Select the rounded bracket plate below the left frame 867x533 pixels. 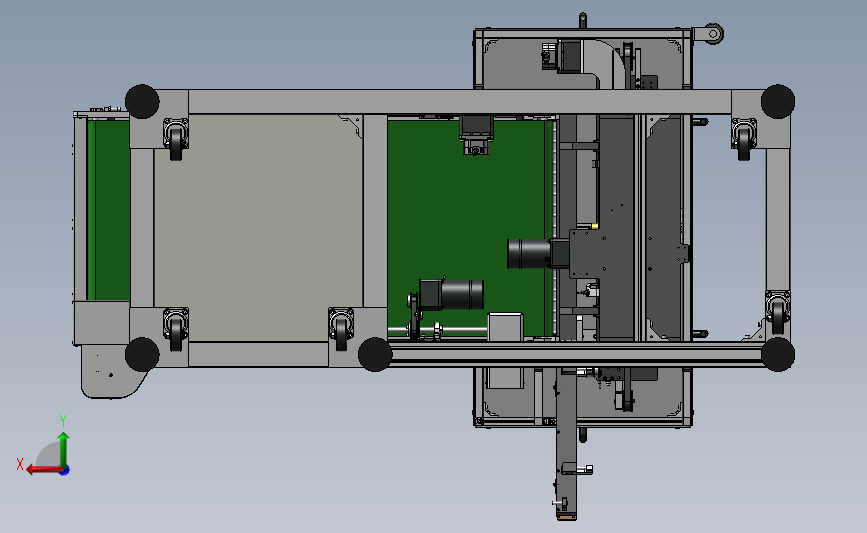[x=112, y=372]
